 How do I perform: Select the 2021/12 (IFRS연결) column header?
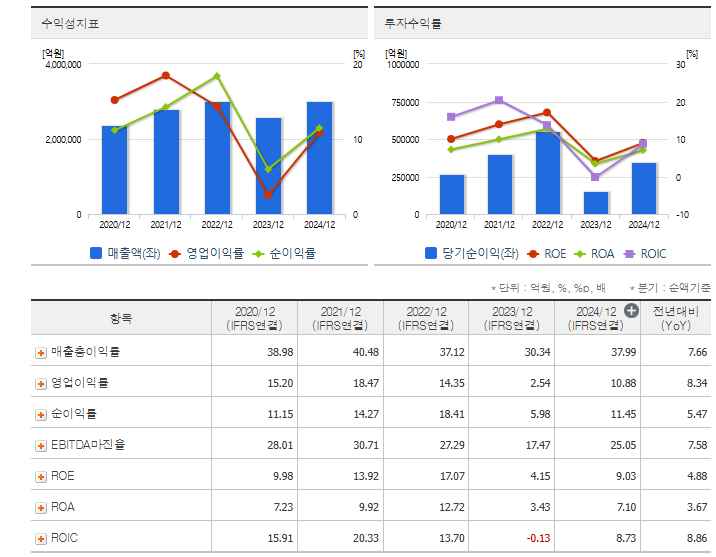pos(340,318)
